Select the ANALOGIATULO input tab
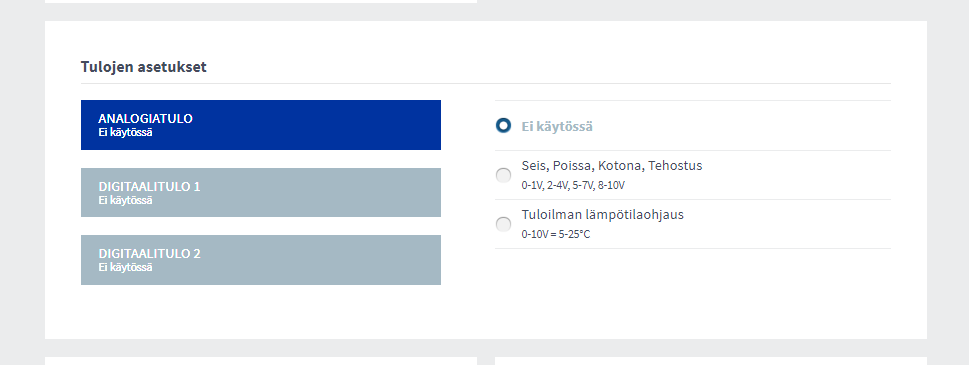 click(x=261, y=125)
